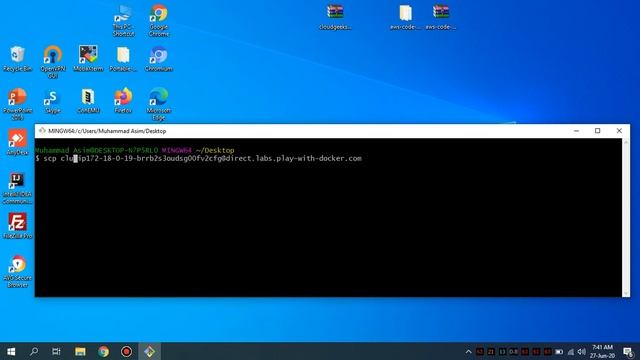640x360 pixels.
Task: Open the network tray icon
Action: click(x=571, y=352)
